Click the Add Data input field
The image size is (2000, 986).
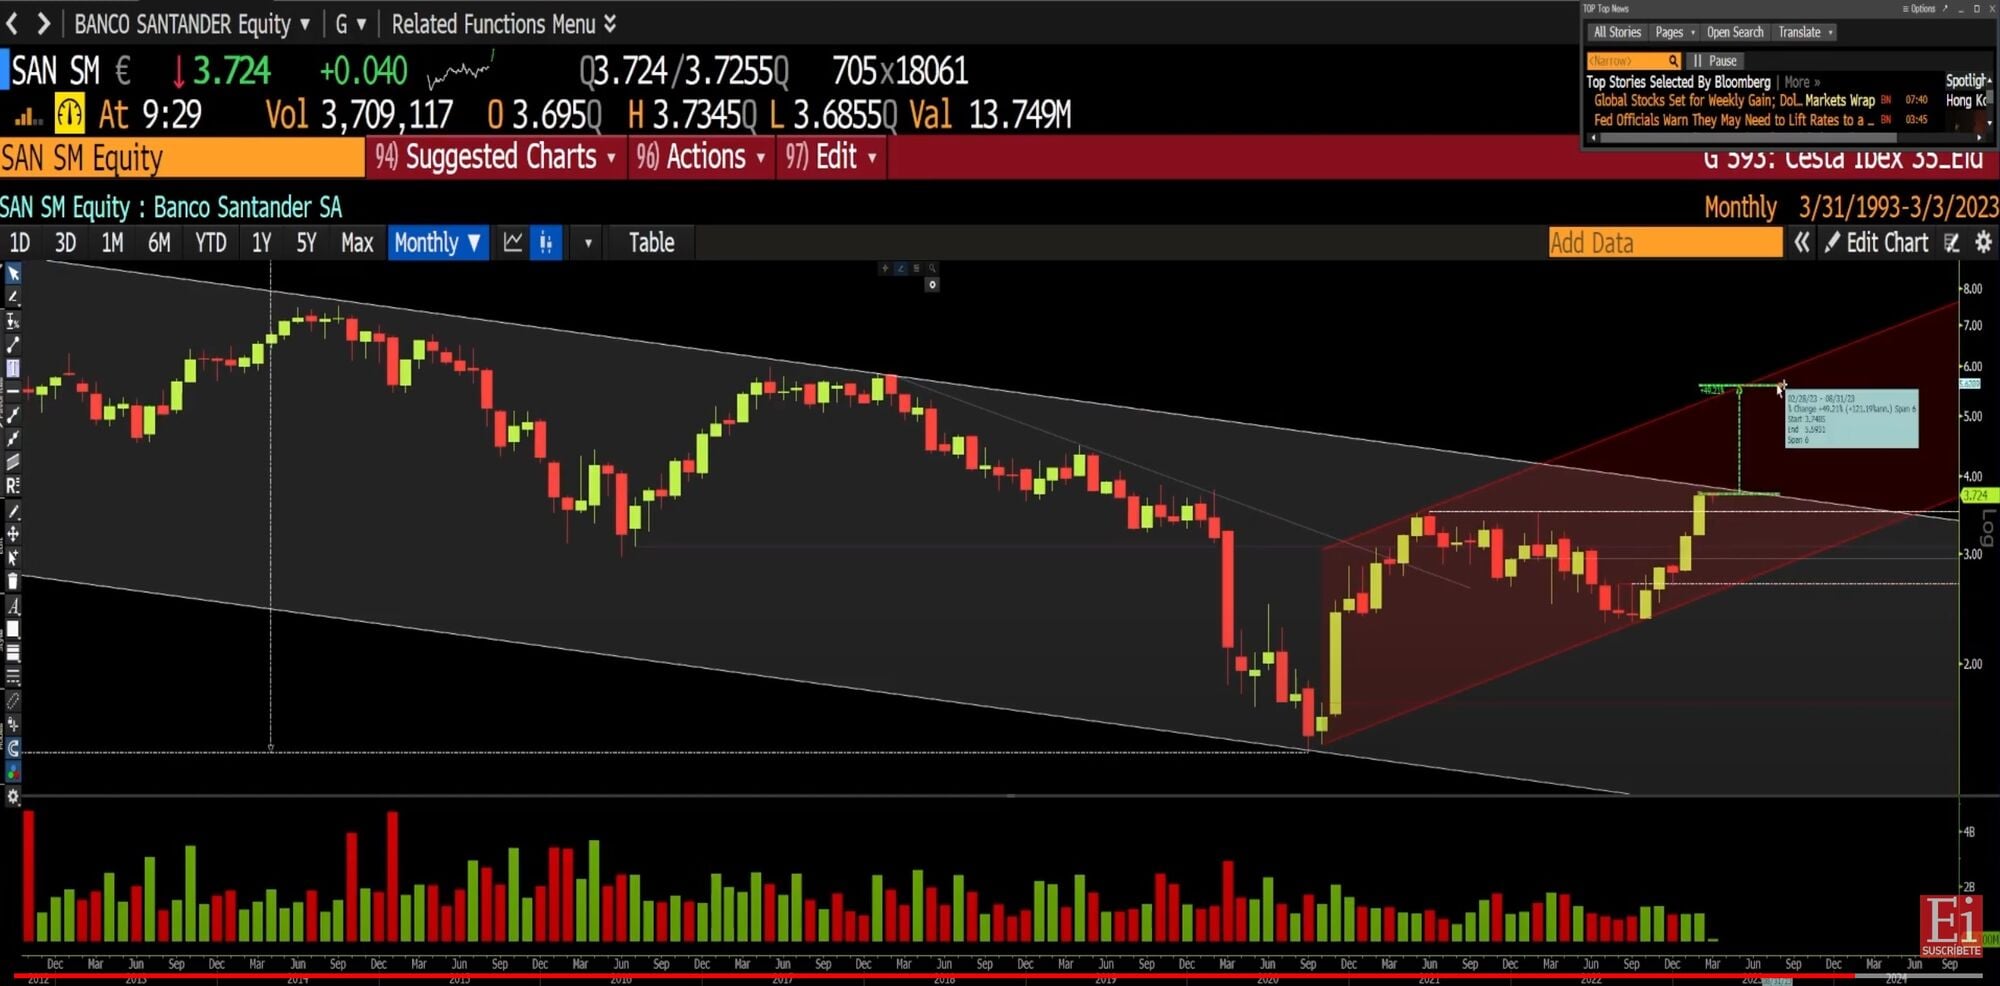pos(1665,243)
